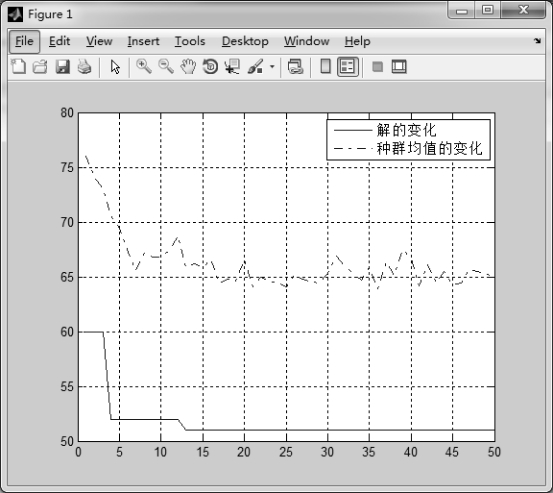The width and height of the screenshot is (553, 493).
Task: Click the Open File folder icon
Action: pyautogui.click(x=40, y=66)
